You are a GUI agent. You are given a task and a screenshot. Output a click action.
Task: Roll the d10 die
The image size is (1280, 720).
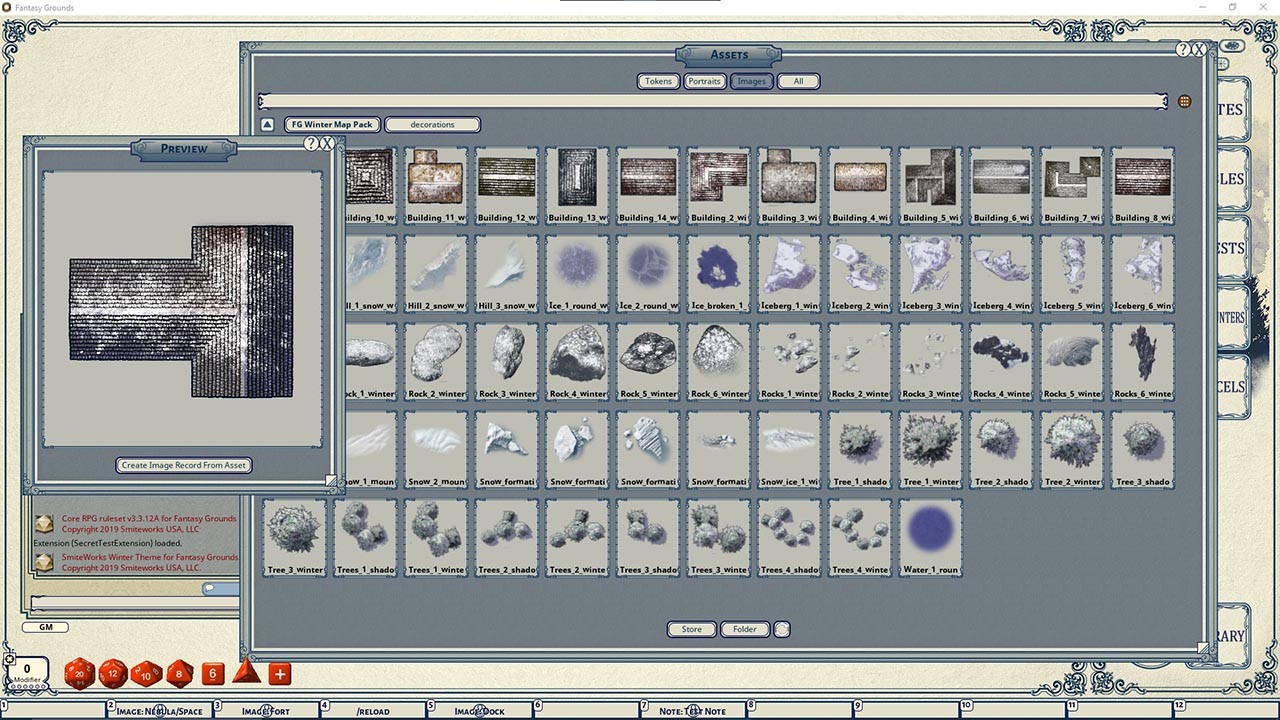[x=146, y=674]
